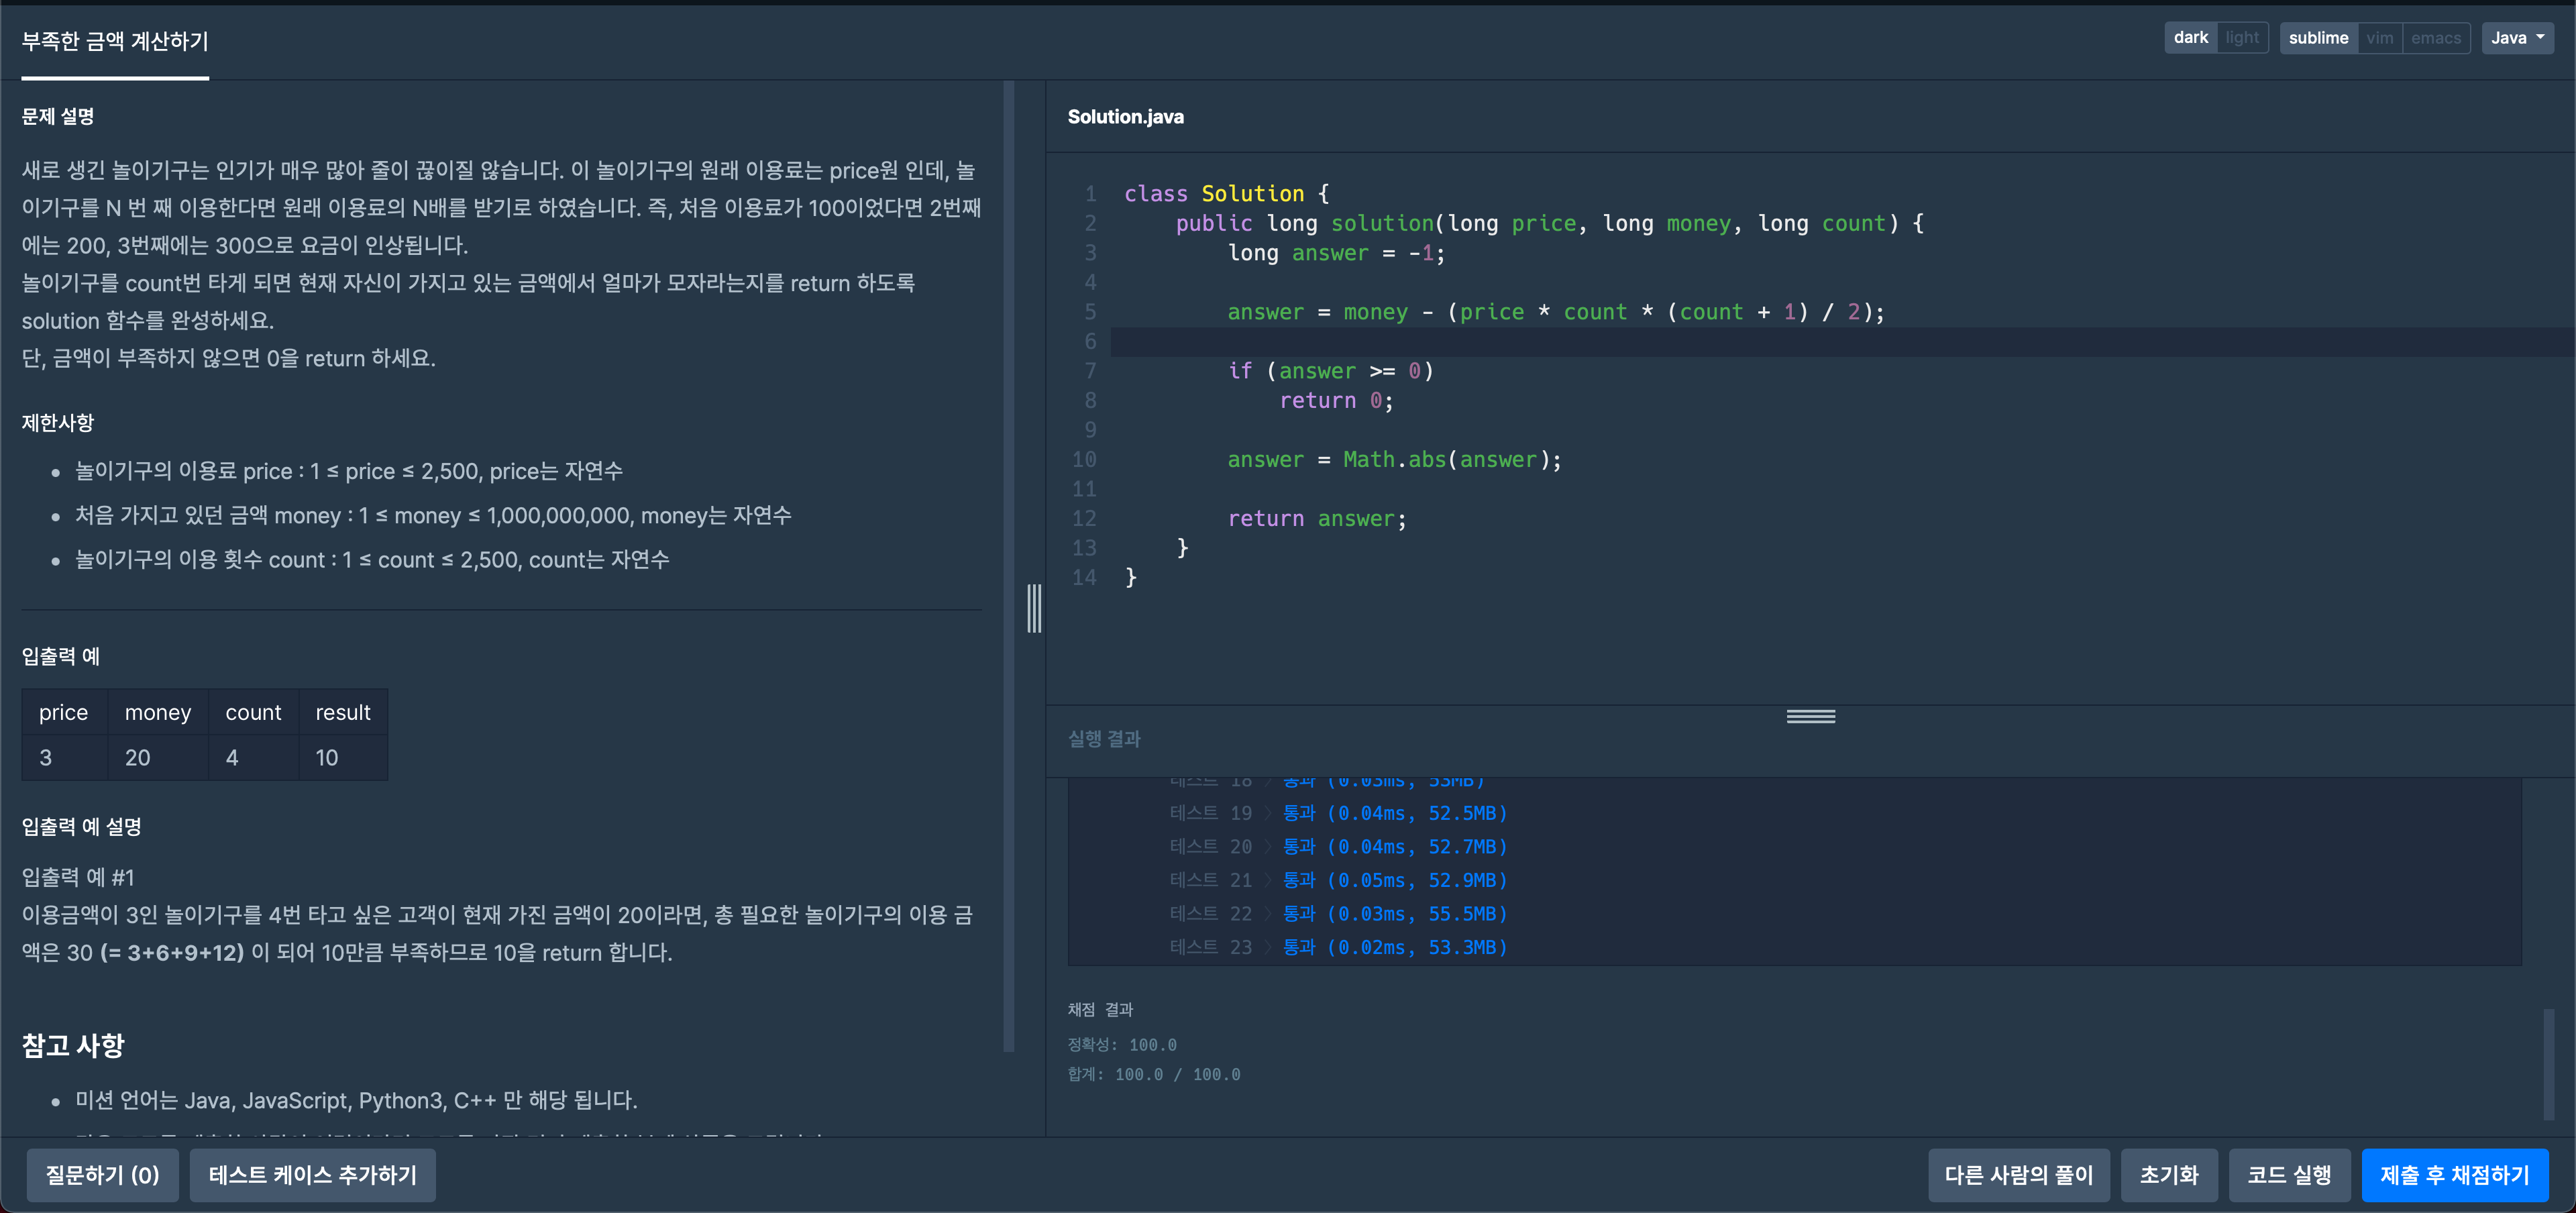2576x1213 pixels.
Task: Select sublime keymap option
Action: 2318,38
